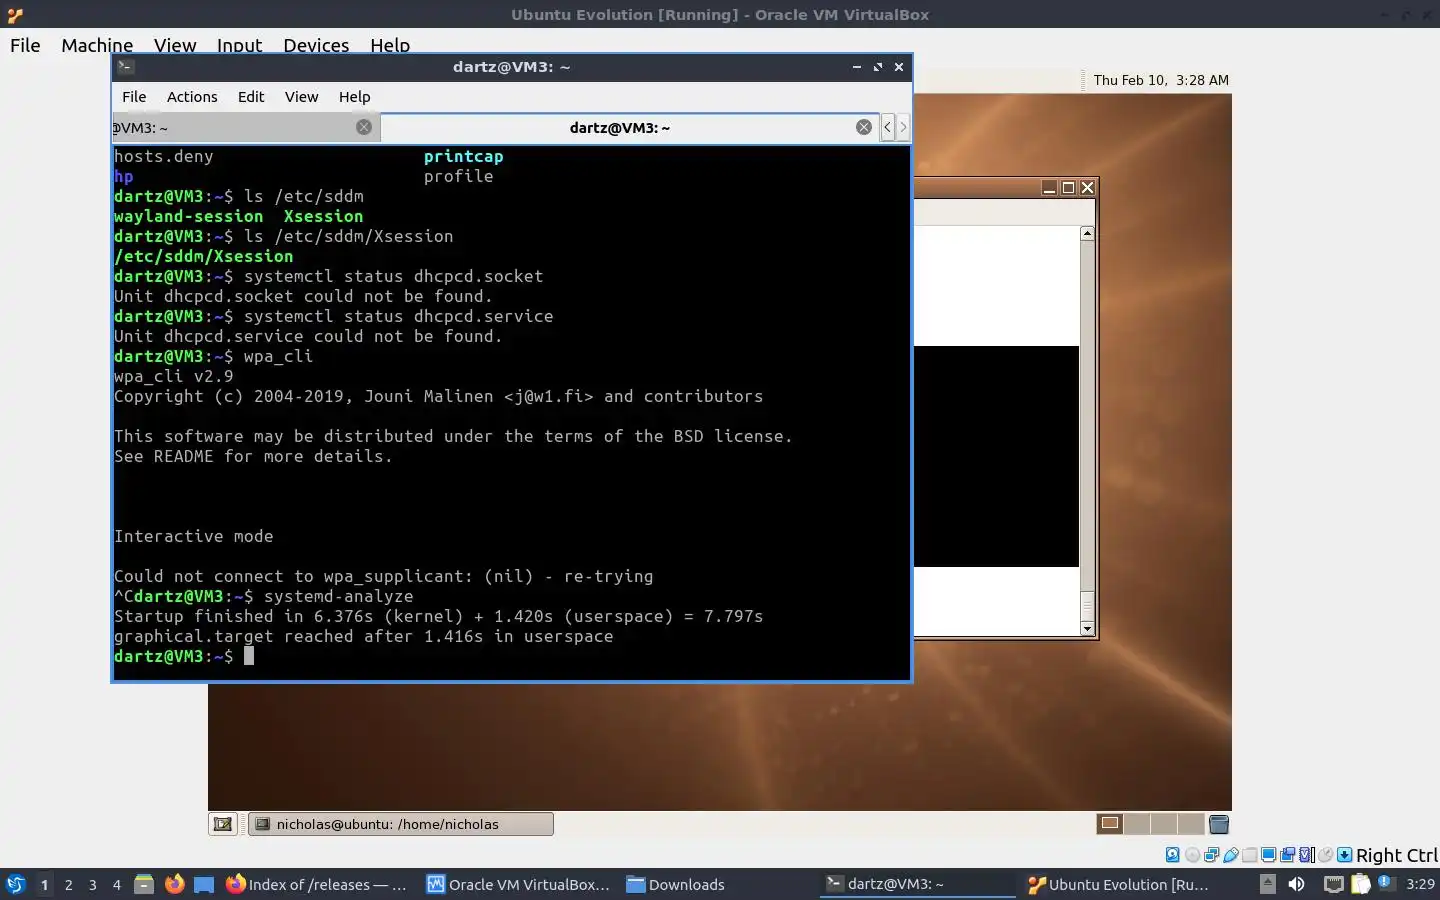Switch to host virtual desktop 4
This screenshot has width=1440, height=900.
click(117, 884)
